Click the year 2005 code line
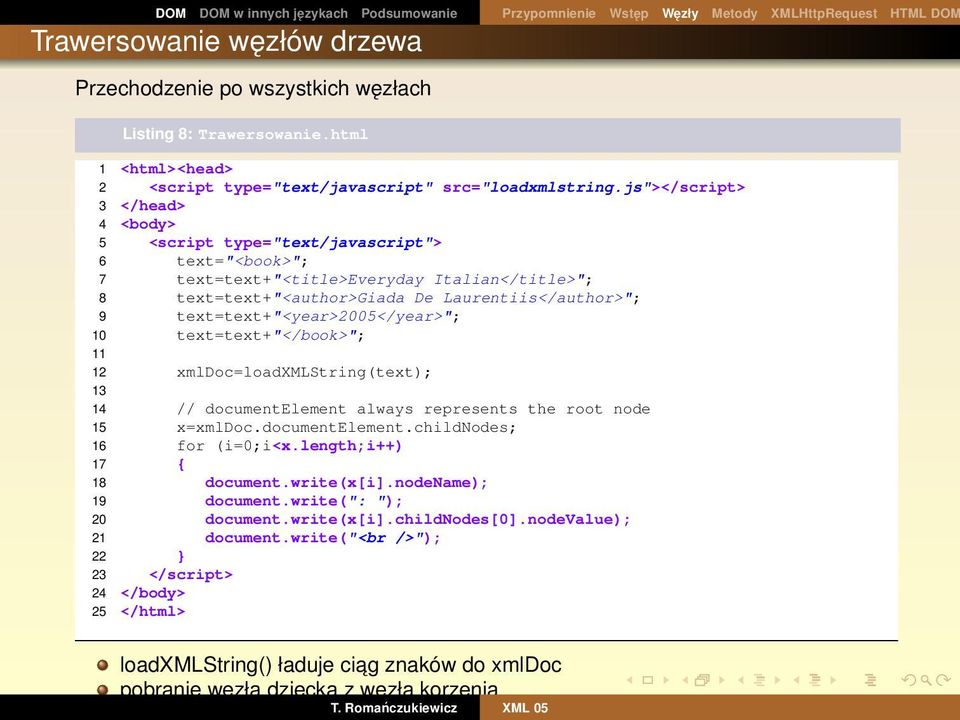This screenshot has height=720, width=960. pos(318,317)
